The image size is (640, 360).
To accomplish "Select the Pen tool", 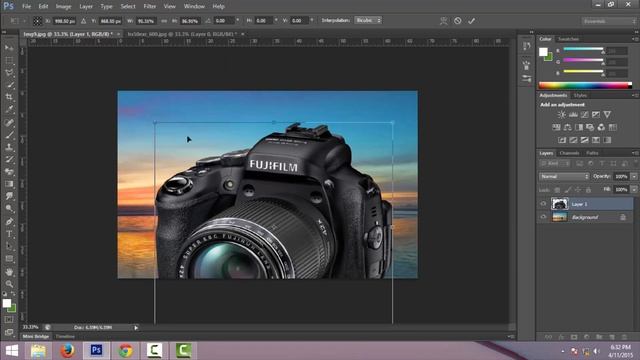I will pyautogui.click(x=9, y=222).
